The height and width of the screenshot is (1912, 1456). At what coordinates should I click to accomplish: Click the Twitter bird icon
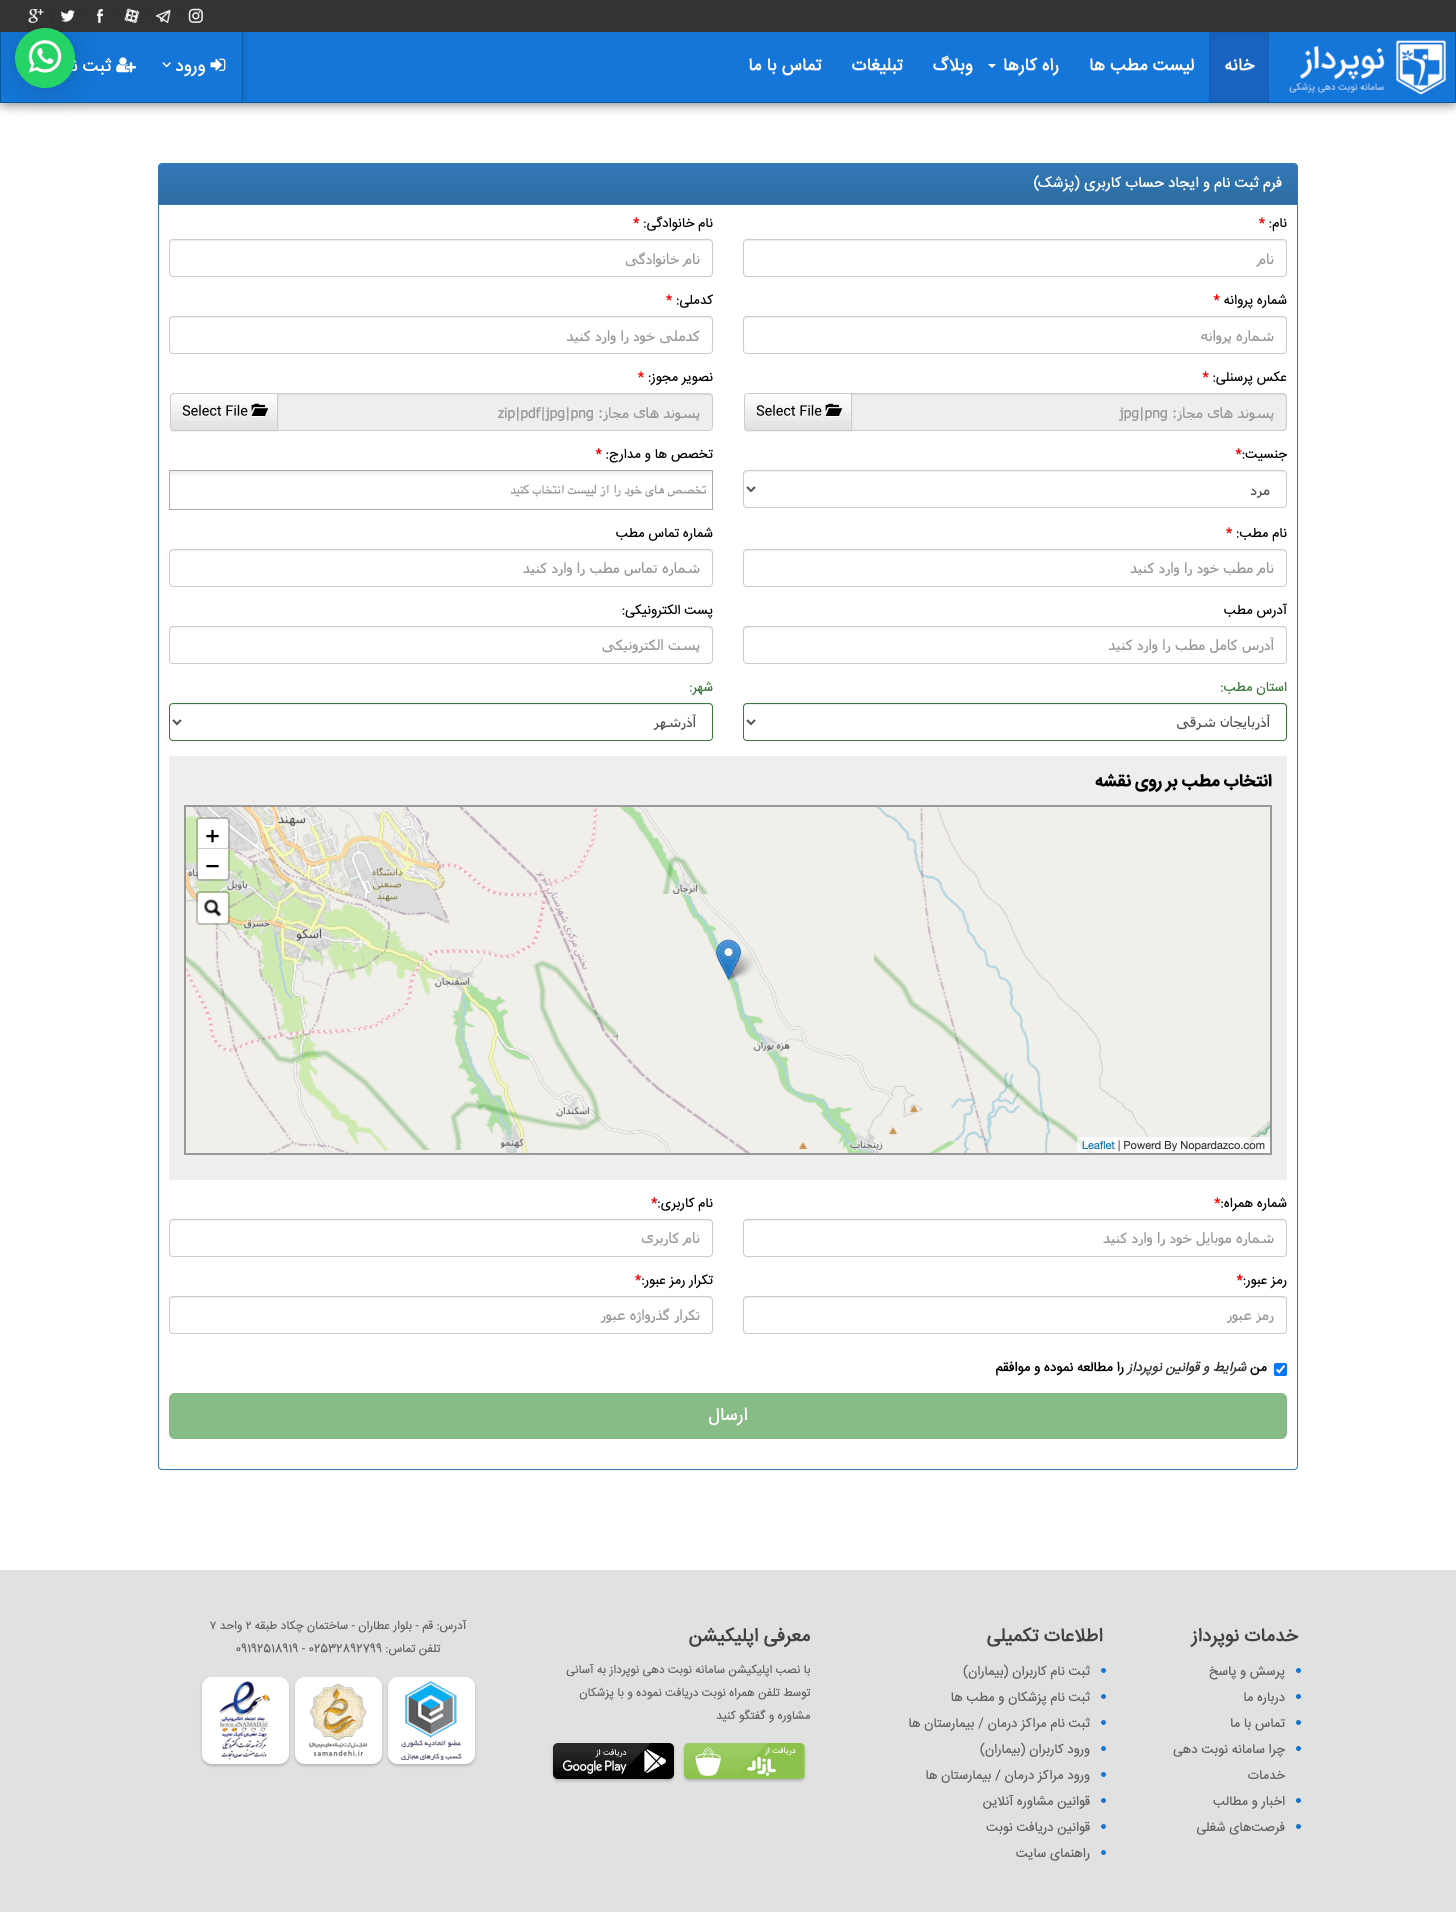pyautogui.click(x=68, y=16)
